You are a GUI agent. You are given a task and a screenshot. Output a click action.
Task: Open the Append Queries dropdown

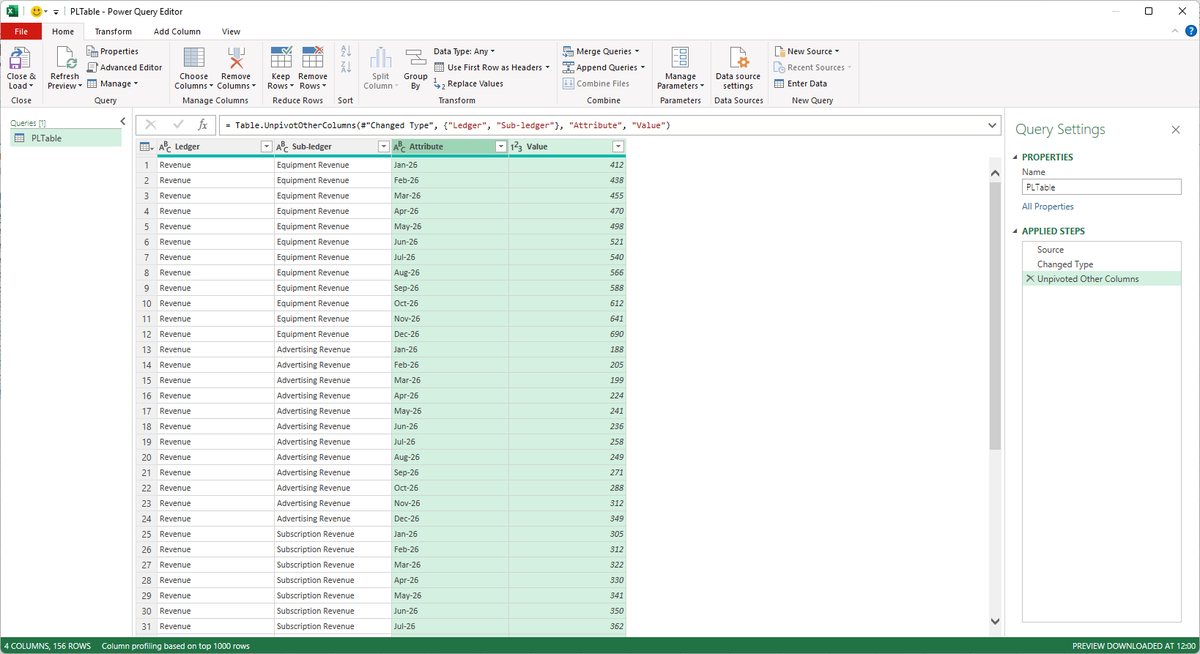point(604,67)
